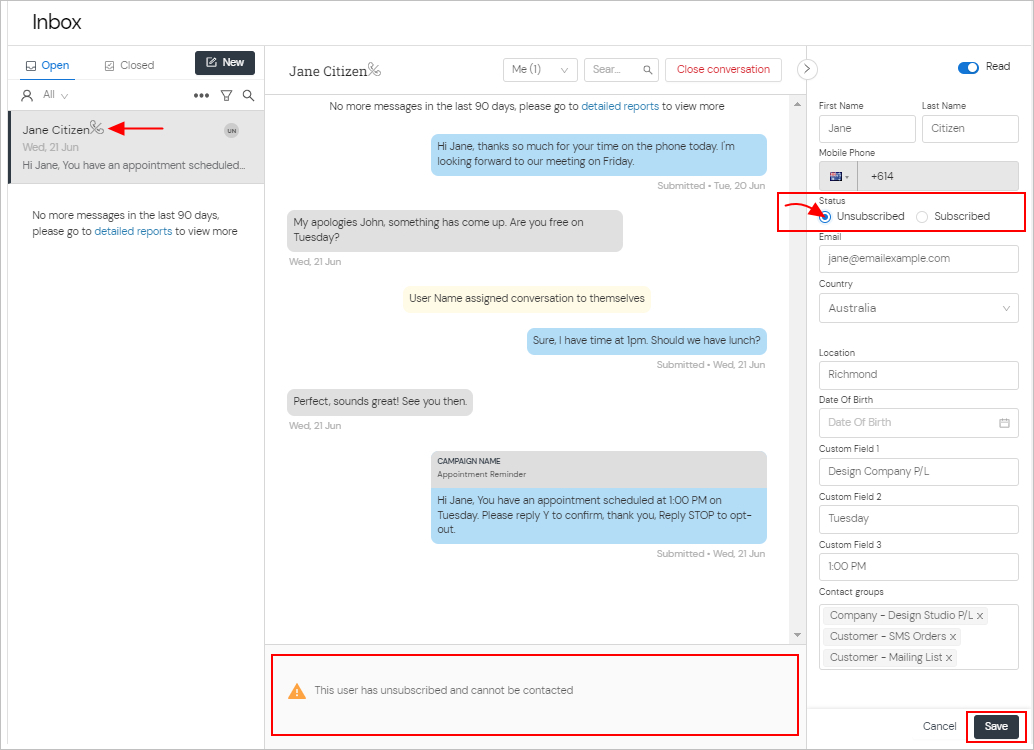Click the UN avatar badge on Jane Citizen conversation
Viewport: 1034px width, 750px height.
(231, 131)
